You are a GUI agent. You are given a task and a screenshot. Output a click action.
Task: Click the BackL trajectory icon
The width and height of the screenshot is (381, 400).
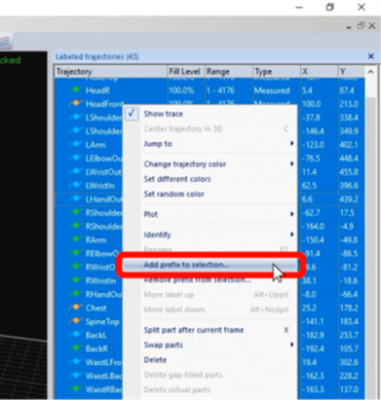[x=76, y=335]
